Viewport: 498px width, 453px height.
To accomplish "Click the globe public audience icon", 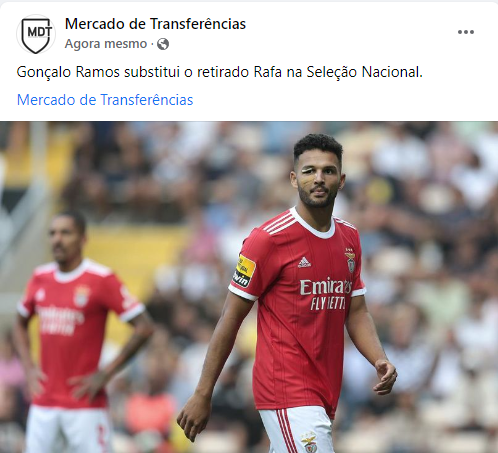I will 163,44.
